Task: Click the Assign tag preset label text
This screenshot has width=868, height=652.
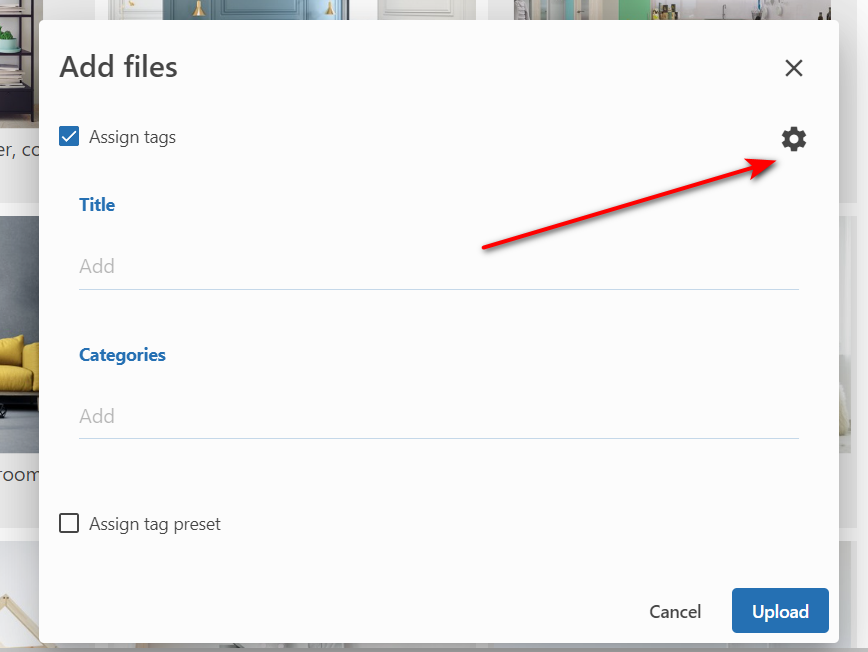Action: tap(155, 524)
